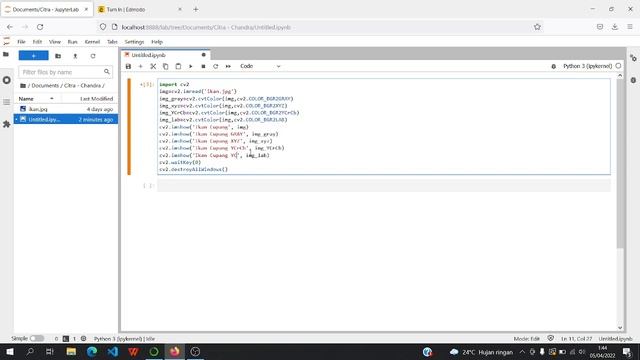Insert a cell below with the plus icon

point(140,66)
